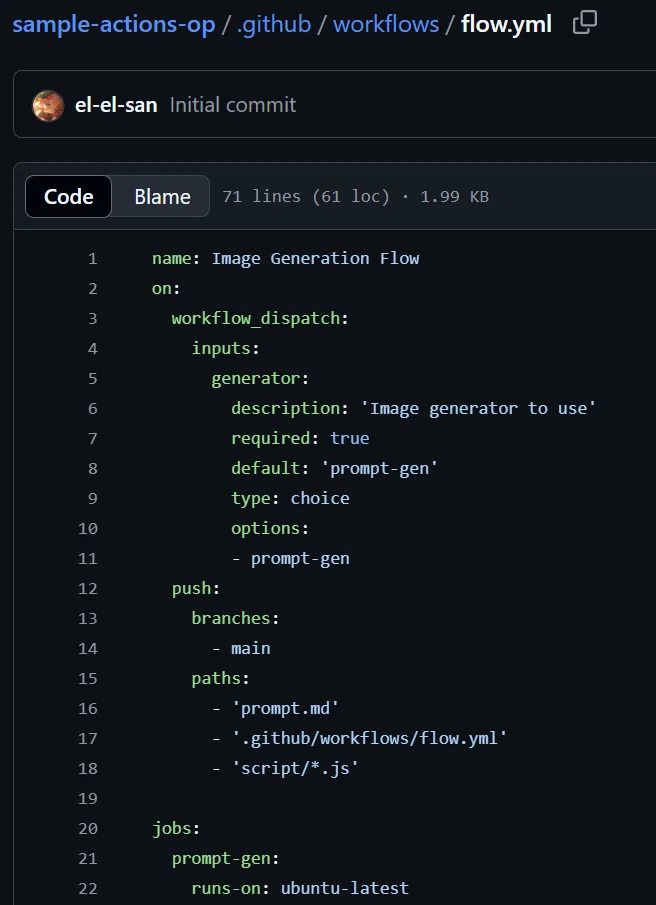
Task: Click the '- prompt-gen' option entry
Action: pyautogui.click(x=290, y=559)
